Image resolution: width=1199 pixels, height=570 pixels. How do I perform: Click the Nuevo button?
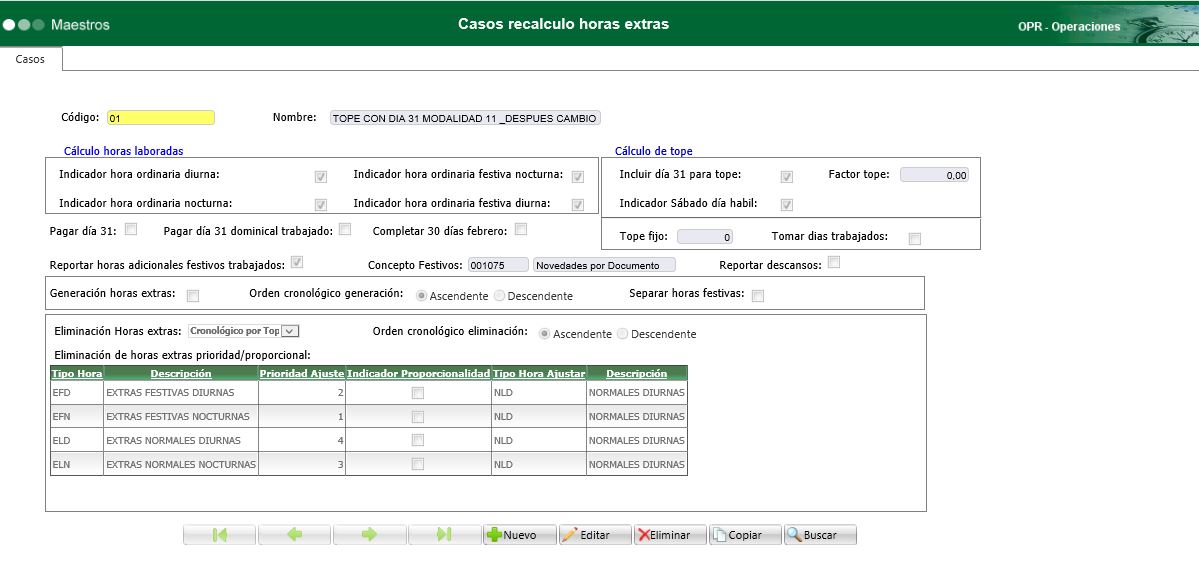(x=519, y=535)
